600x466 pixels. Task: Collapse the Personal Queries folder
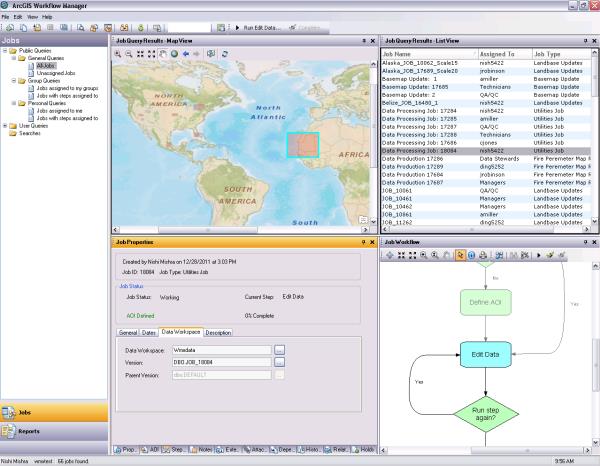14,103
